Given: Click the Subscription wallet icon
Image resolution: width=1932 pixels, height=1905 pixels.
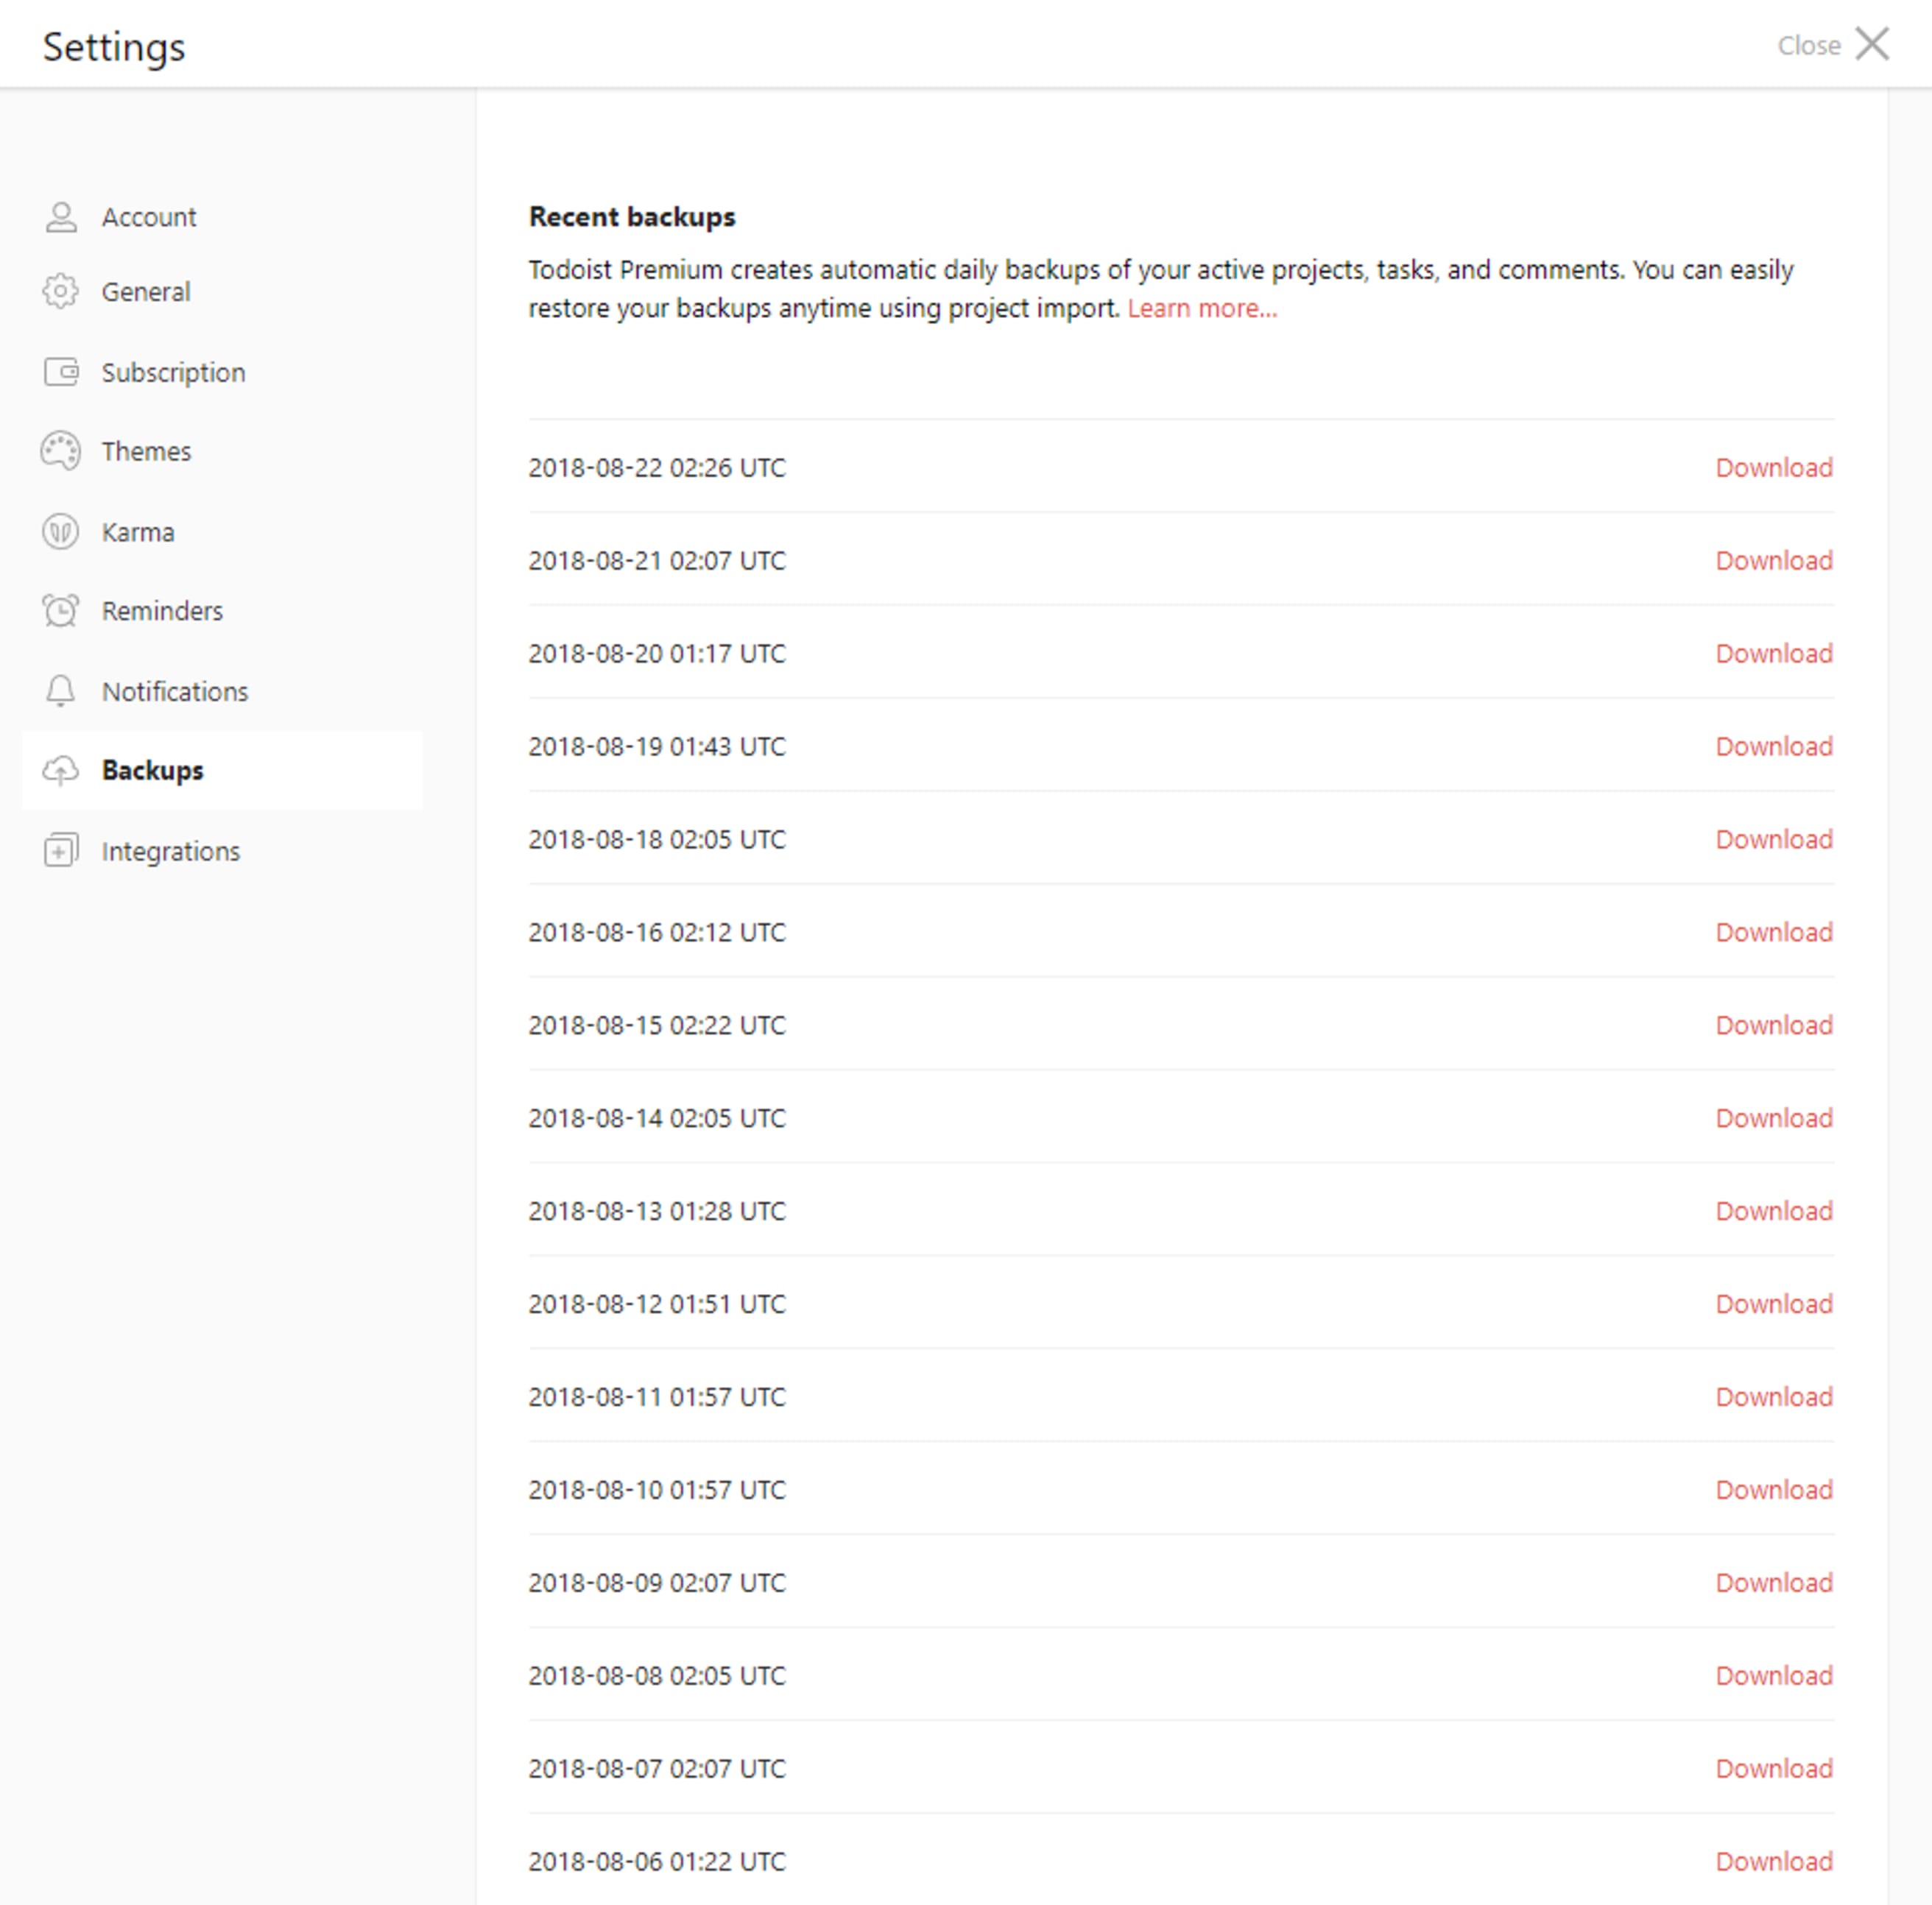Looking at the screenshot, I should click(x=61, y=372).
